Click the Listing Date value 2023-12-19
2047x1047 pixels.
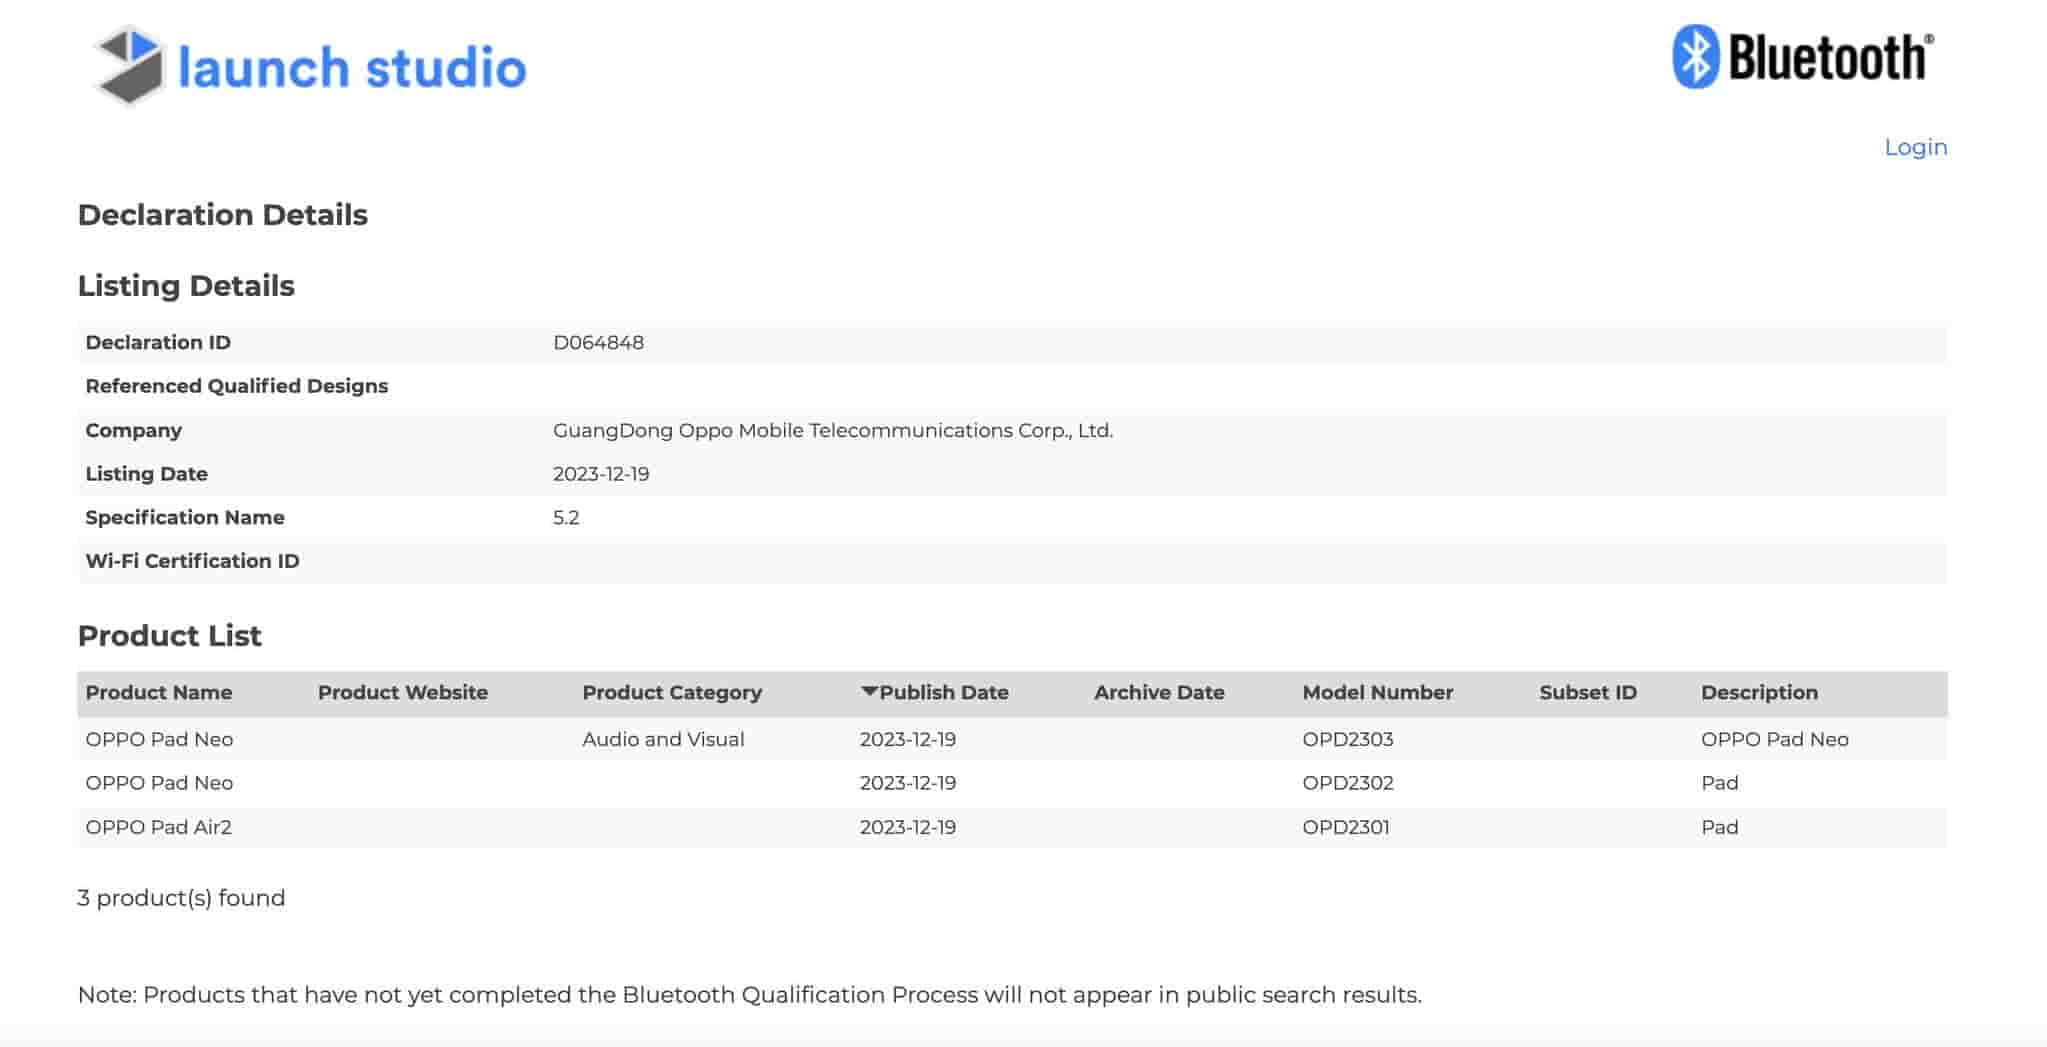(601, 473)
